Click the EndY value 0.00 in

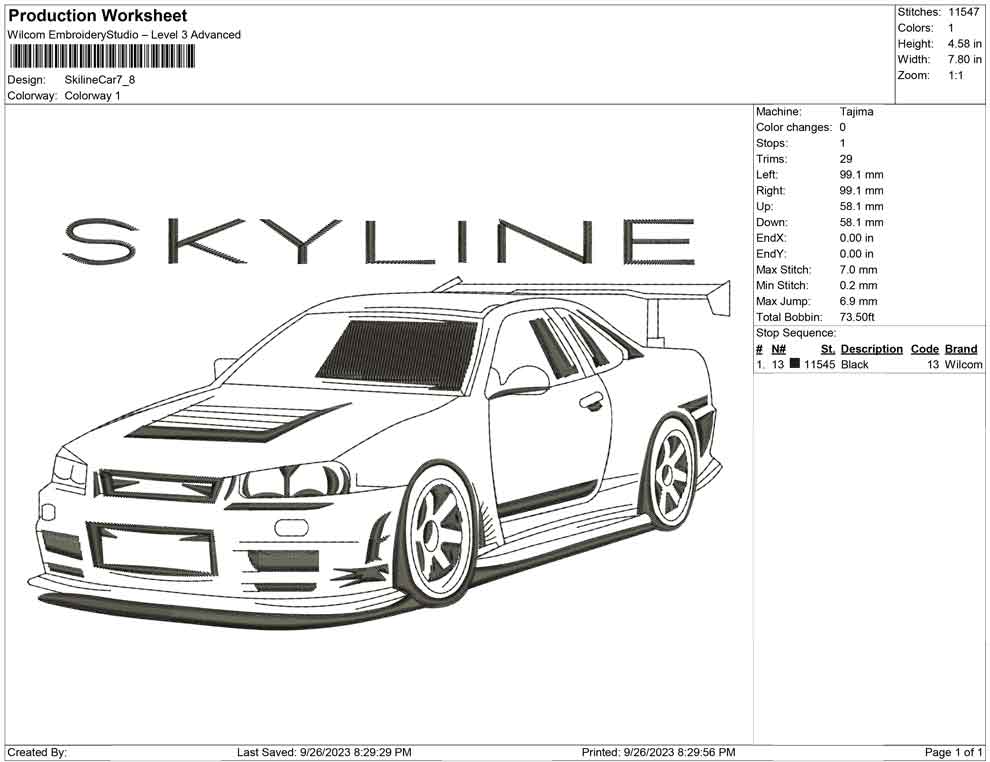[x=856, y=254]
